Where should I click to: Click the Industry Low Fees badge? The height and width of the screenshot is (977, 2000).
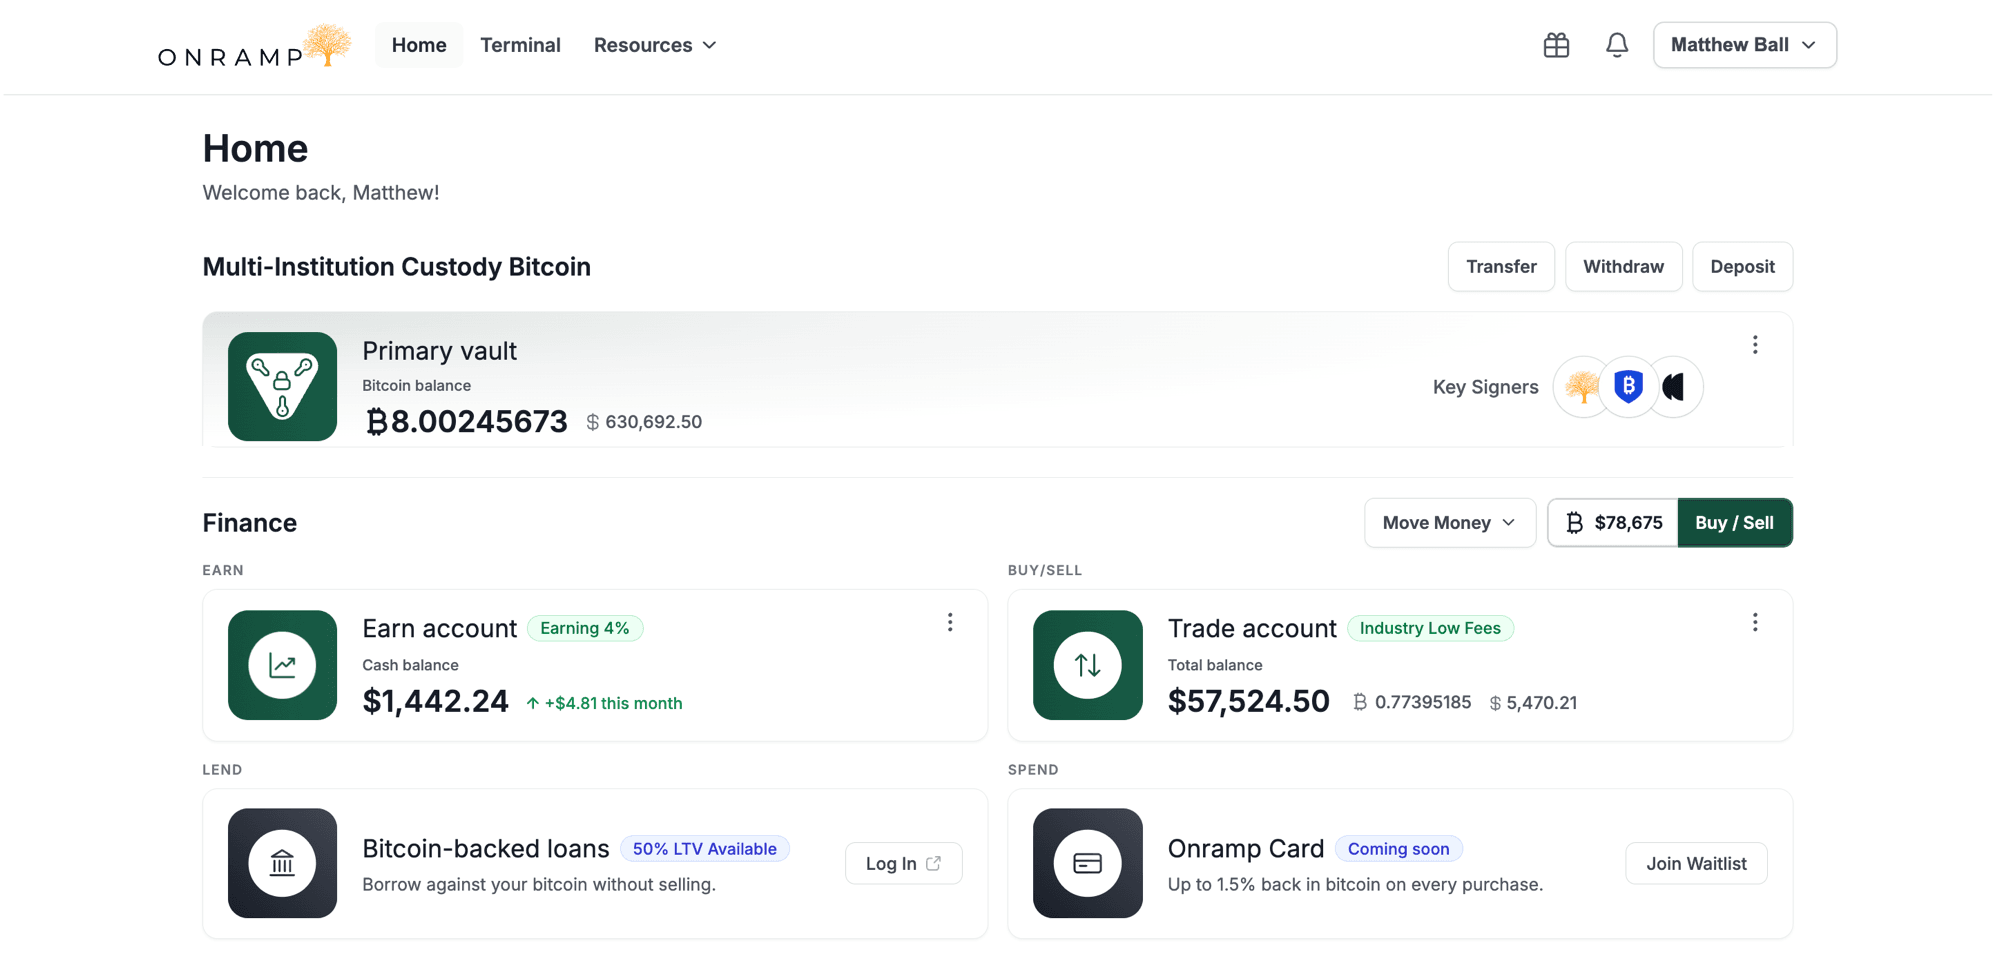click(x=1430, y=628)
